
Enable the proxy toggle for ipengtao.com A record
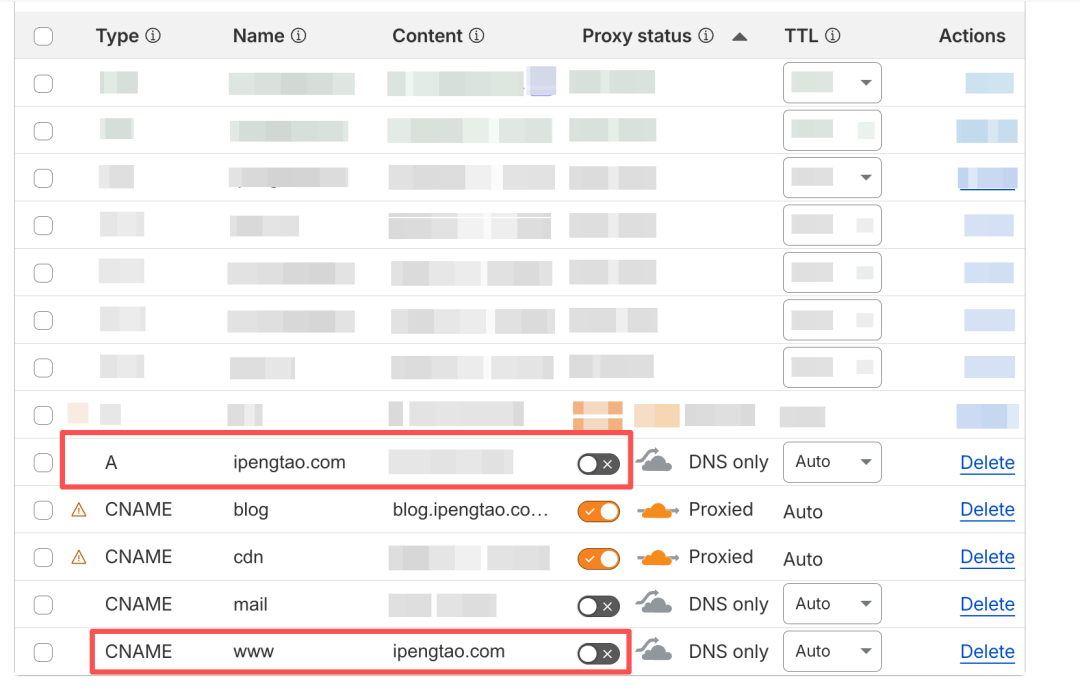click(599, 462)
